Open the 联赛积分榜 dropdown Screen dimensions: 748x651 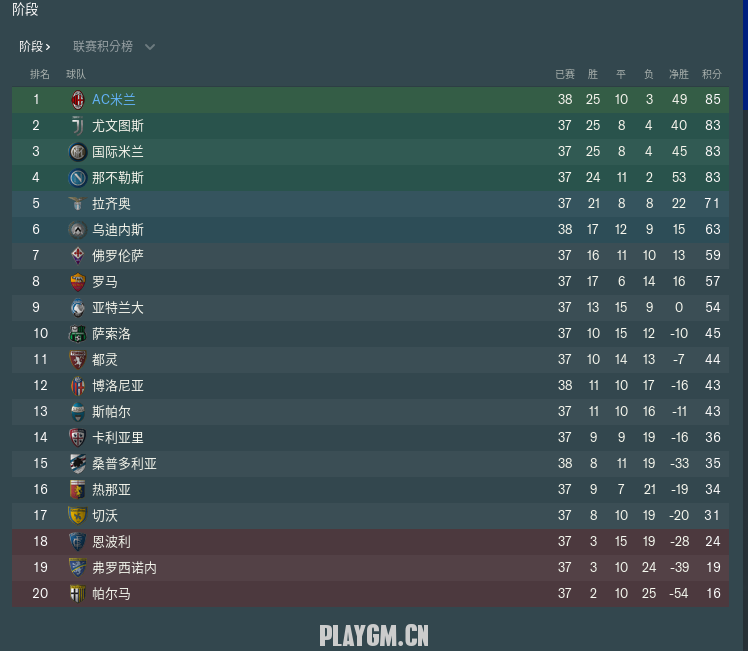tap(103, 46)
